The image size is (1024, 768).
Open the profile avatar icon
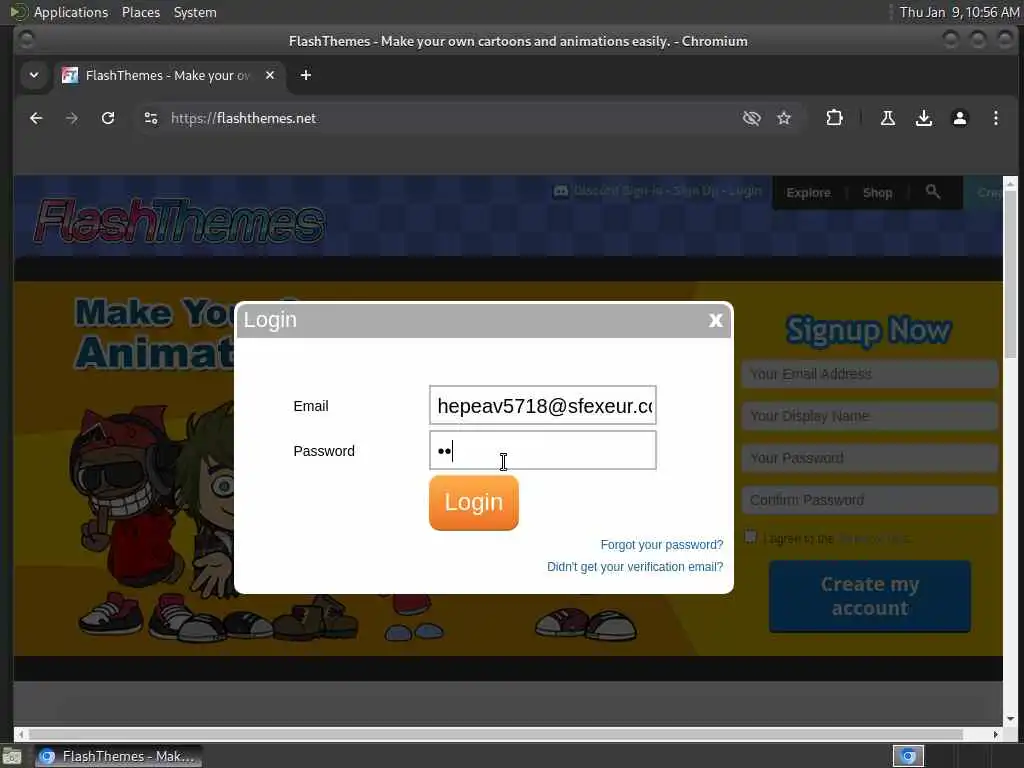click(959, 118)
